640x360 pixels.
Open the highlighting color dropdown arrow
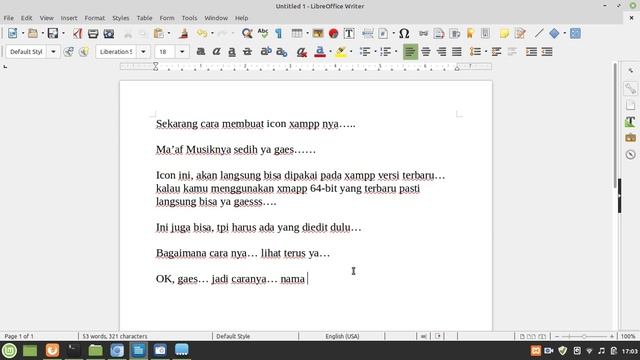tap(351, 52)
